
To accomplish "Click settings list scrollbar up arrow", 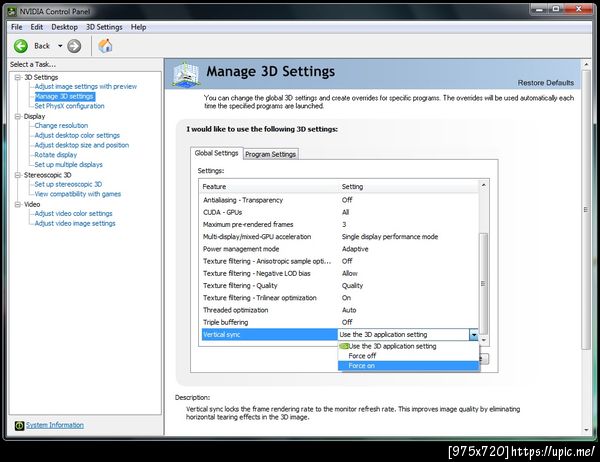I will (483, 185).
